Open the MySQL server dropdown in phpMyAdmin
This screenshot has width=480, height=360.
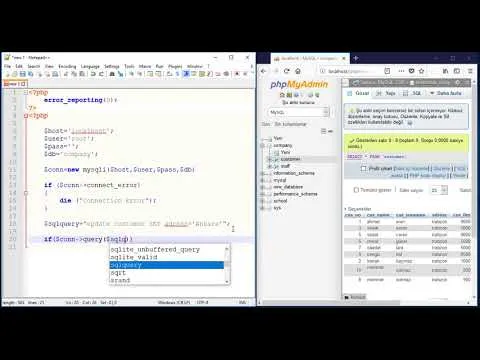298,112
